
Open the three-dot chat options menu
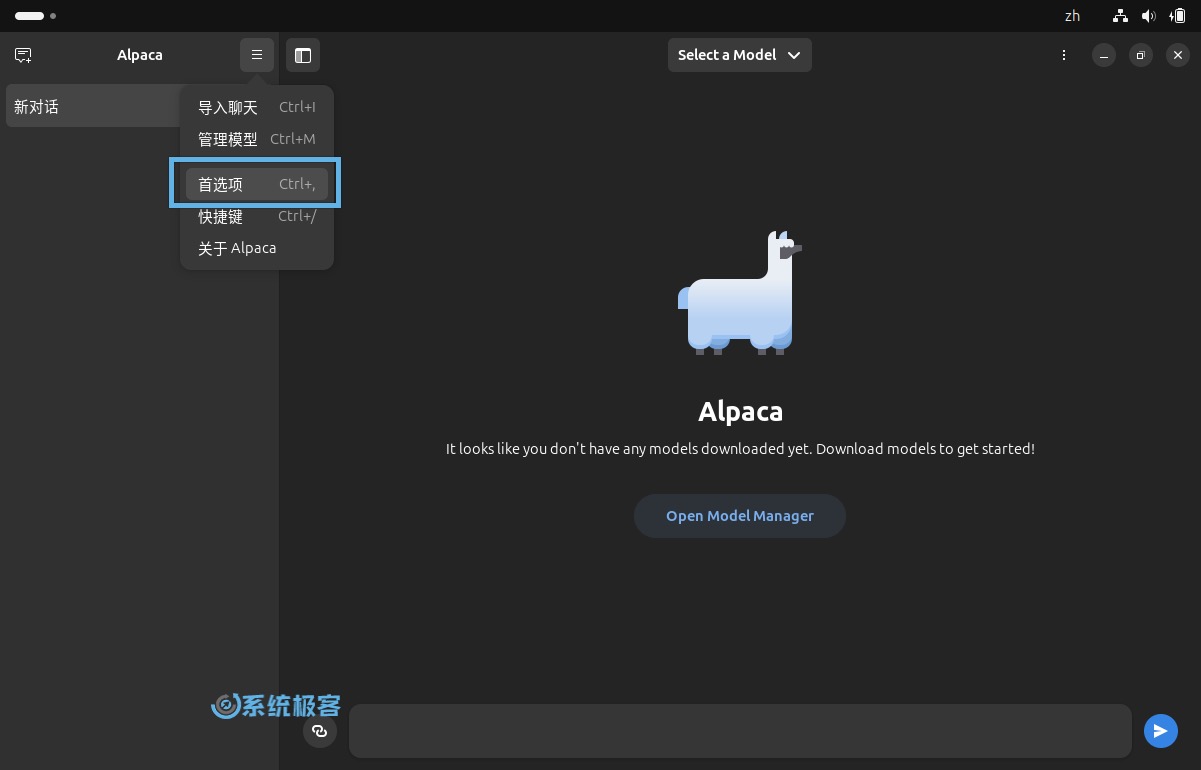tap(1064, 55)
